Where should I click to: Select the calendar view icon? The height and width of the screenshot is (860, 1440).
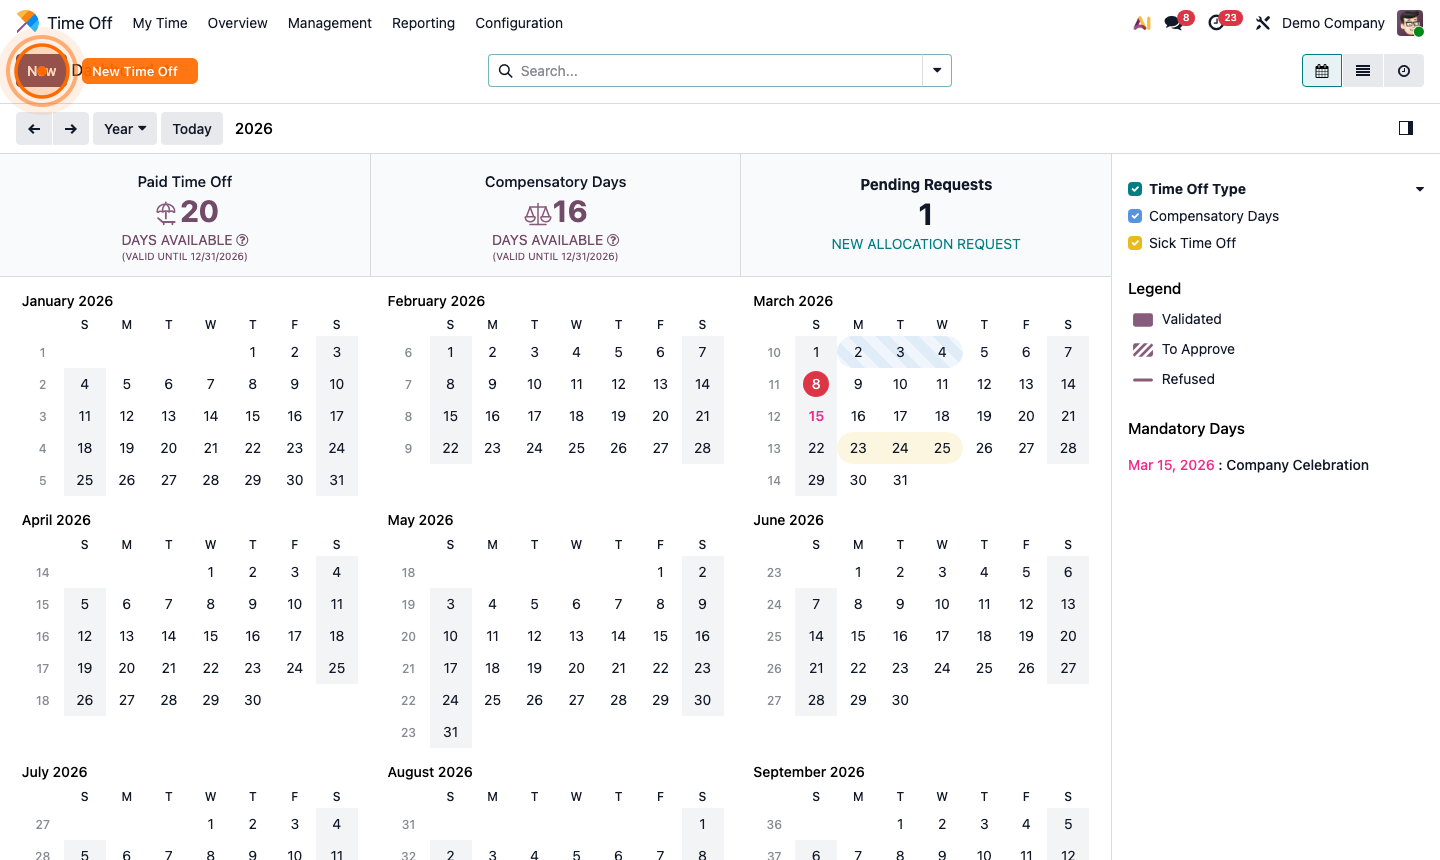click(1321, 70)
